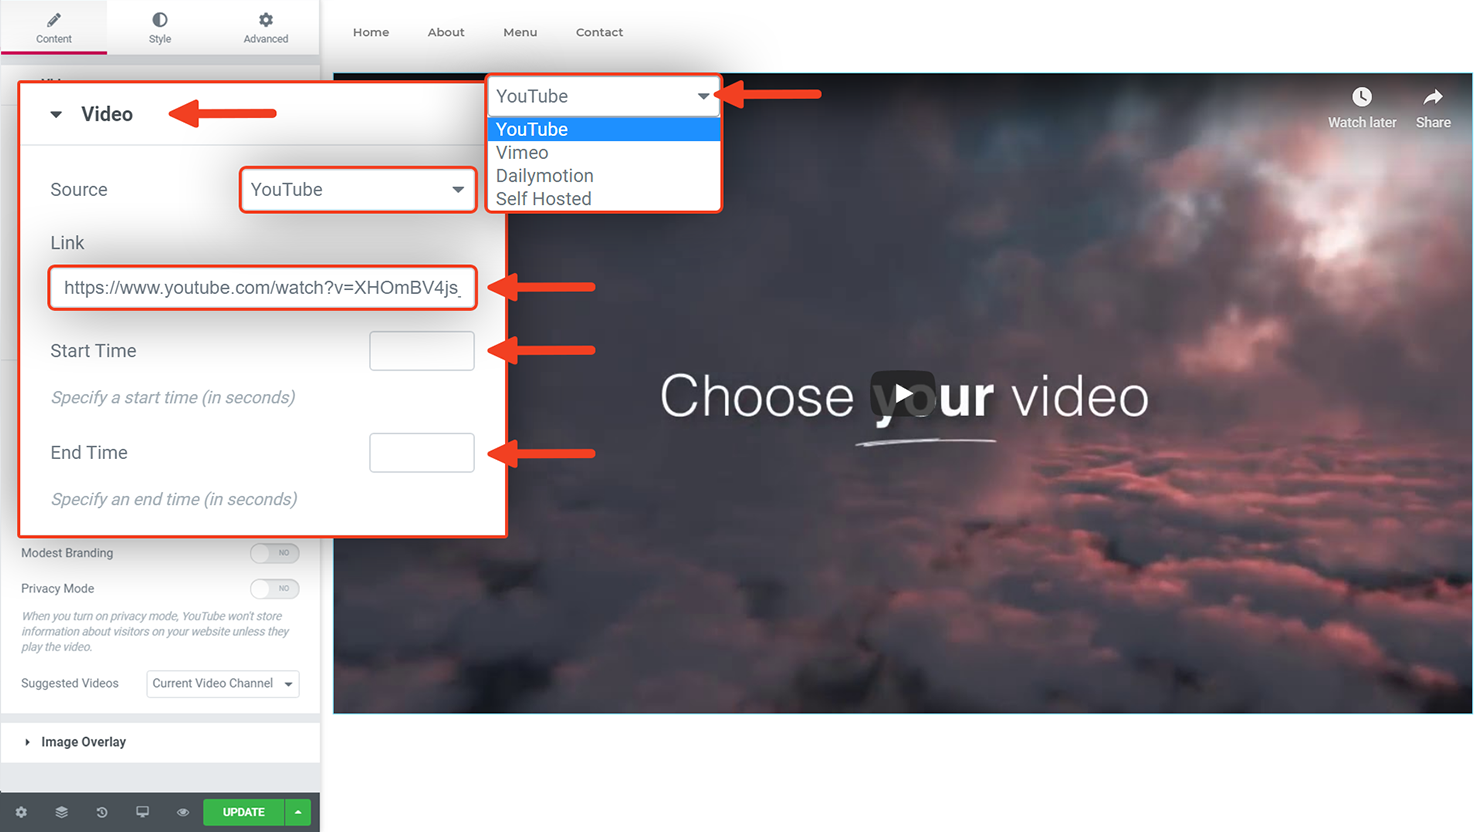Click the enlarged YouTube dropdown arrow
The height and width of the screenshot is (832, 1484).
click(703, 96)
